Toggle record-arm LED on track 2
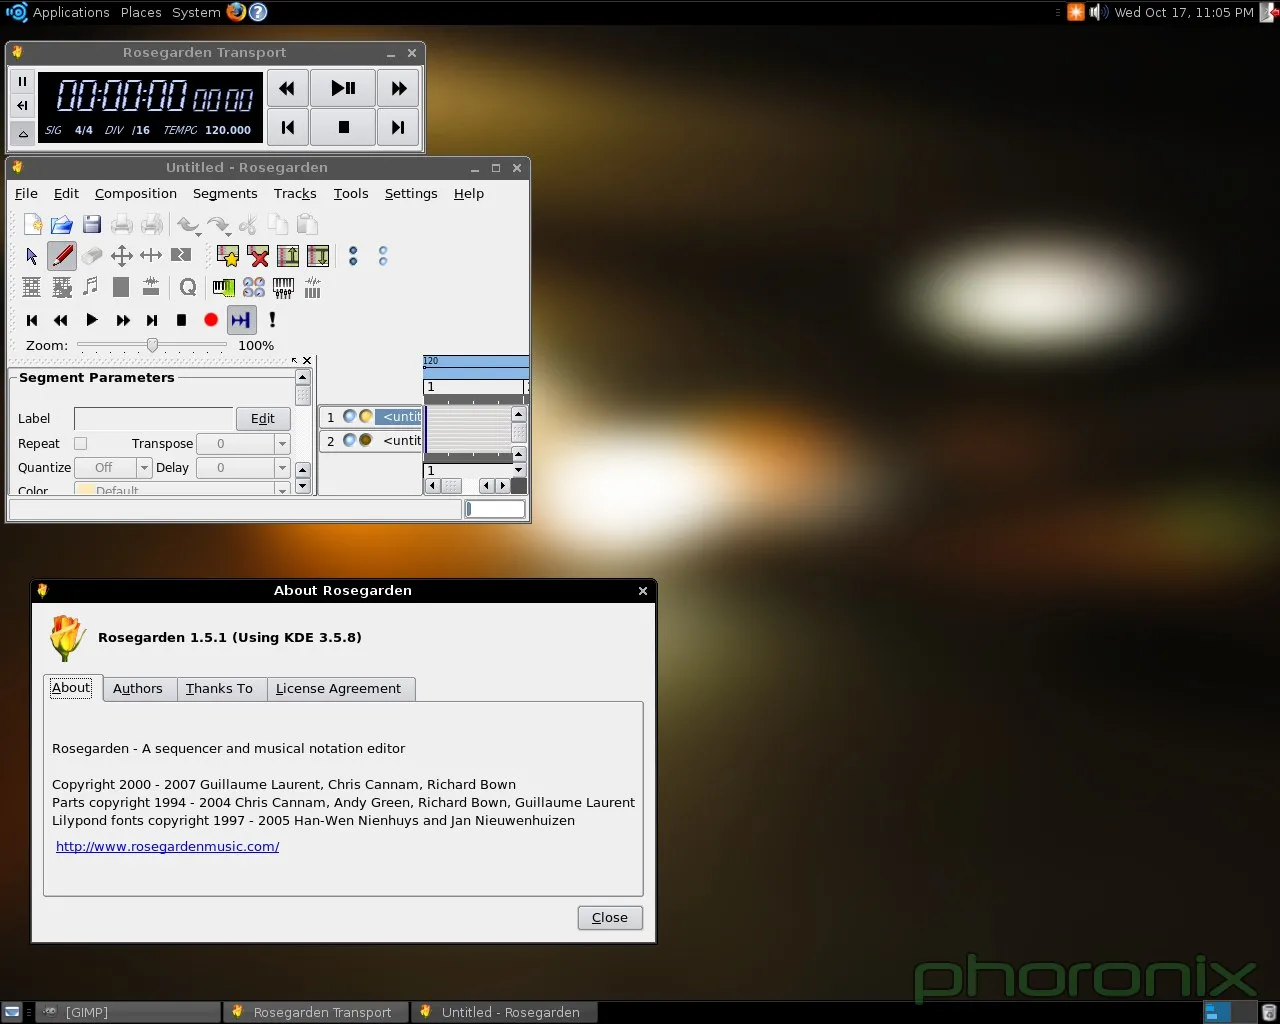The image size is (1280, 1024). (x=365, y=440)
